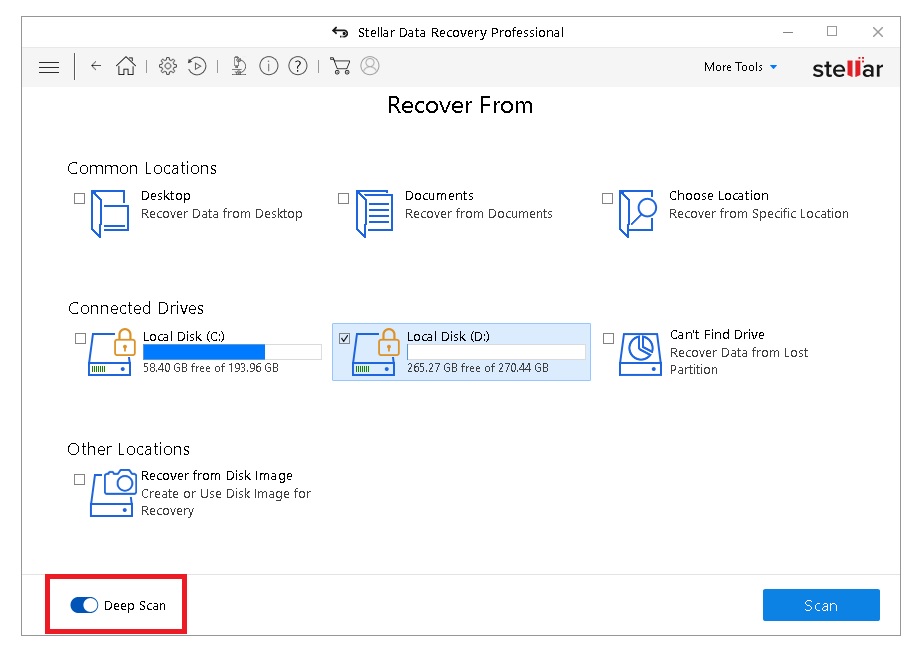Click the 'Local Disk (D:)' label
This screenshot has width=916, height=645.
[448, 337]
